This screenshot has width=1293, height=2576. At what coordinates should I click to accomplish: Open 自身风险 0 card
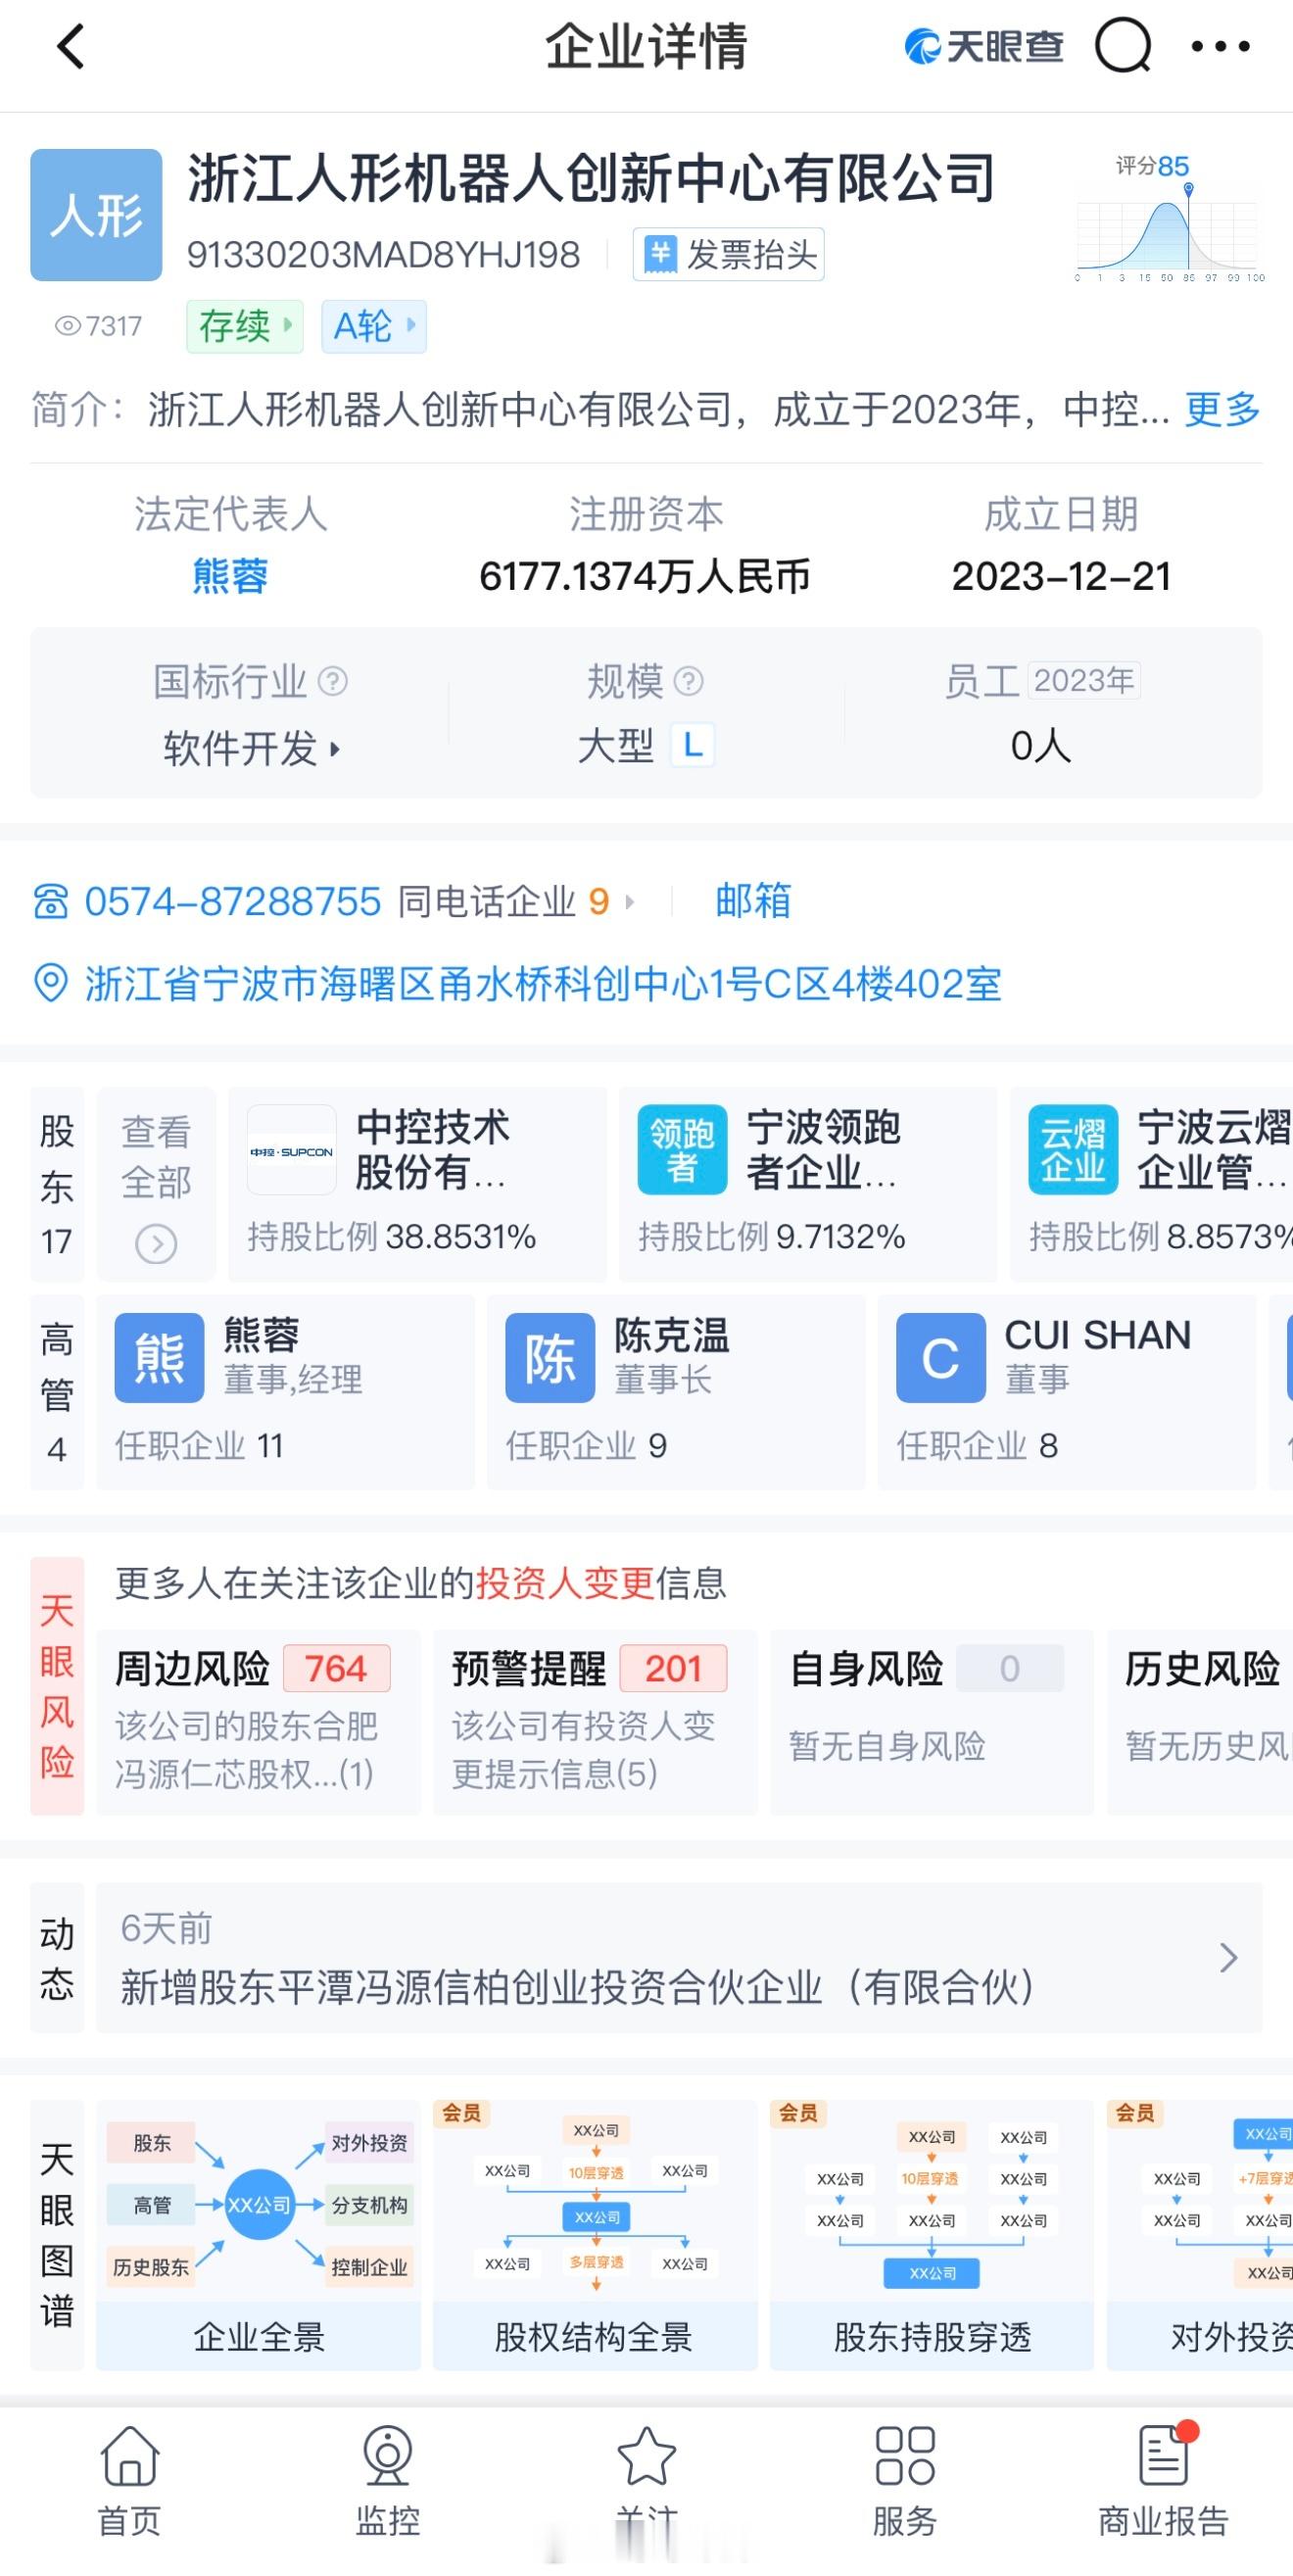(932, 1722)
